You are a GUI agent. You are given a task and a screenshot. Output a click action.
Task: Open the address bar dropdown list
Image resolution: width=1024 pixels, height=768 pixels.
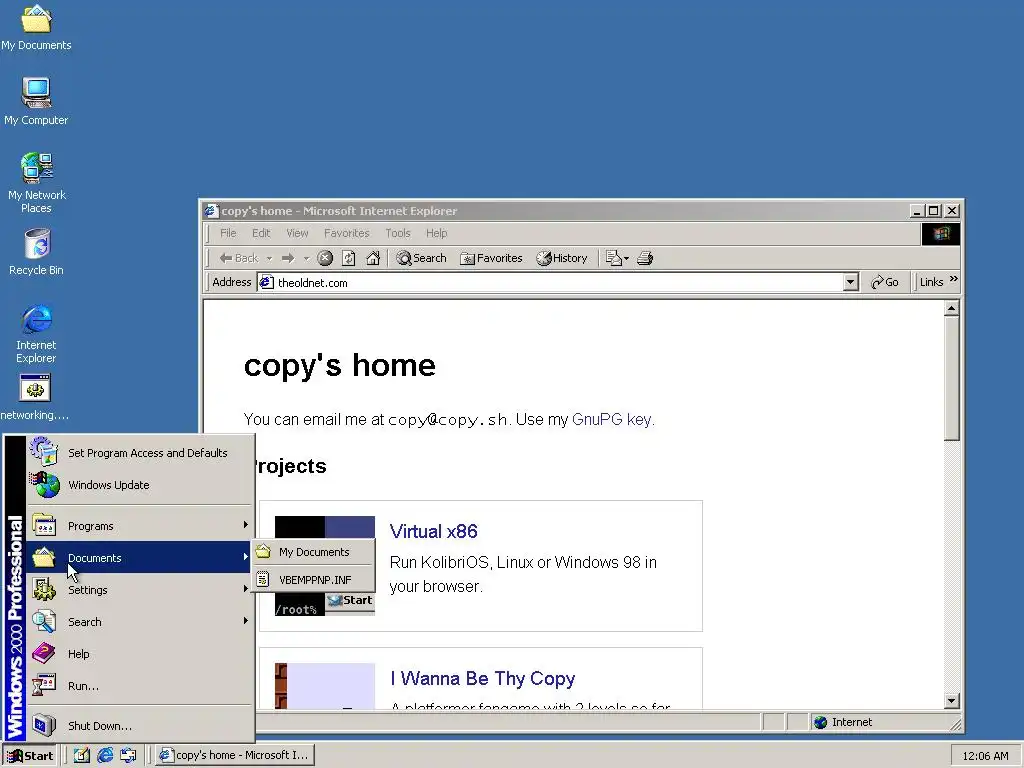(850, 282)
